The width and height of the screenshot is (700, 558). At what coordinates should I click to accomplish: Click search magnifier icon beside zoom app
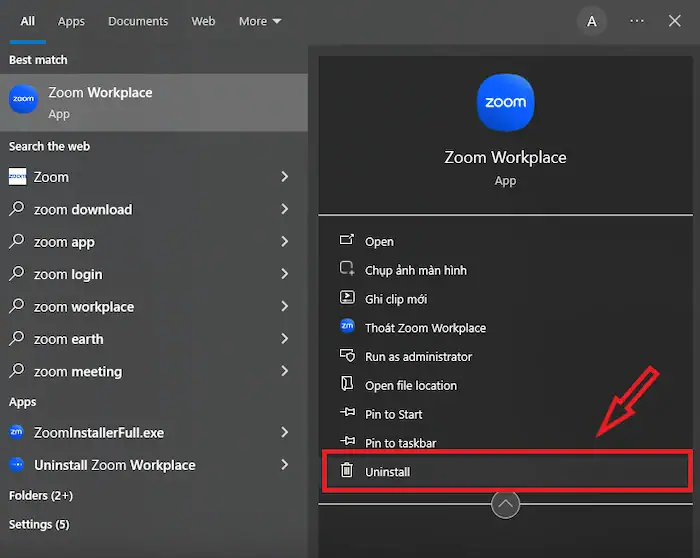[x=17, y=241]
